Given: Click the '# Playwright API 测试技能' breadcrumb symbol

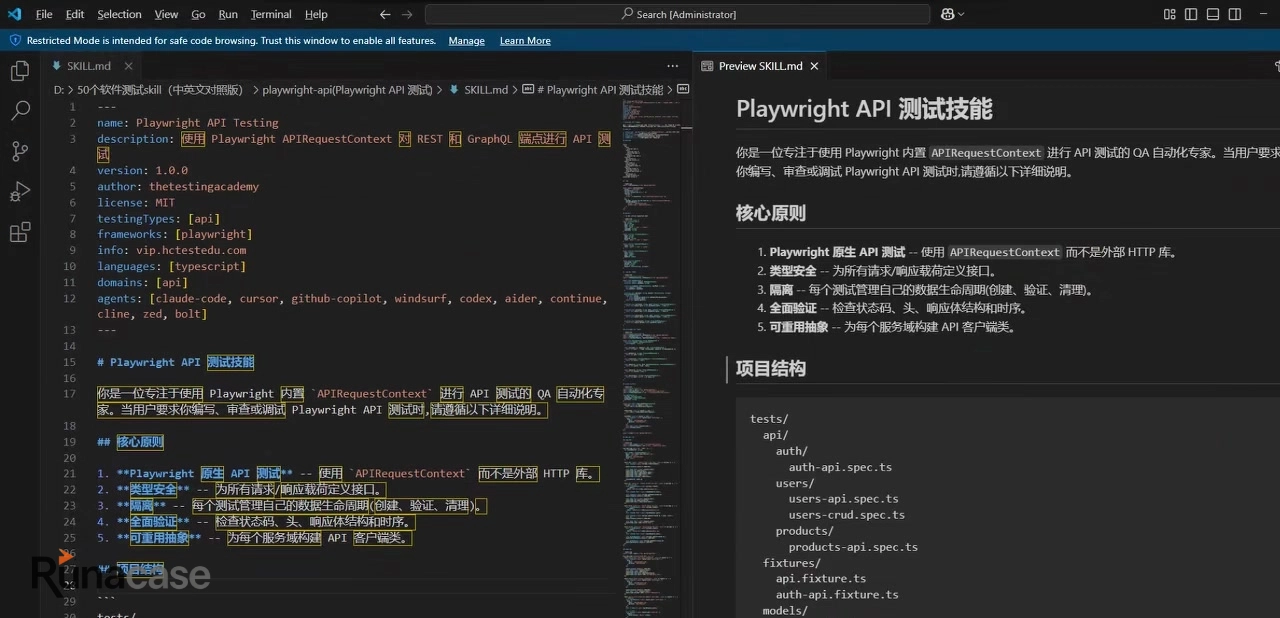Looking at the screenshot, I should coord(598,89).
